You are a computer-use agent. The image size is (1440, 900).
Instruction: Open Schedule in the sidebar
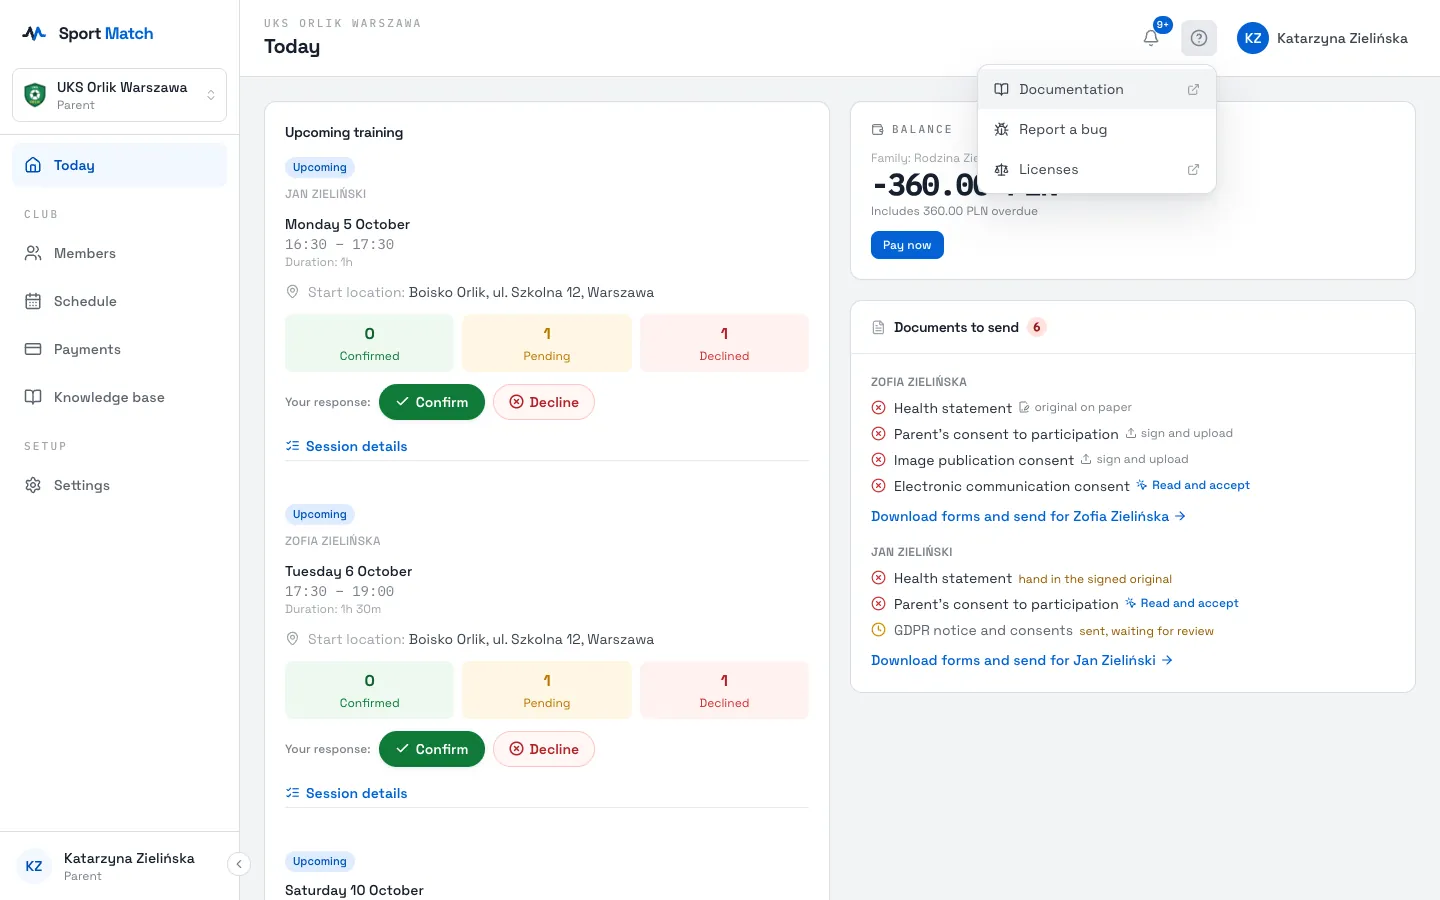pos(119,301)
